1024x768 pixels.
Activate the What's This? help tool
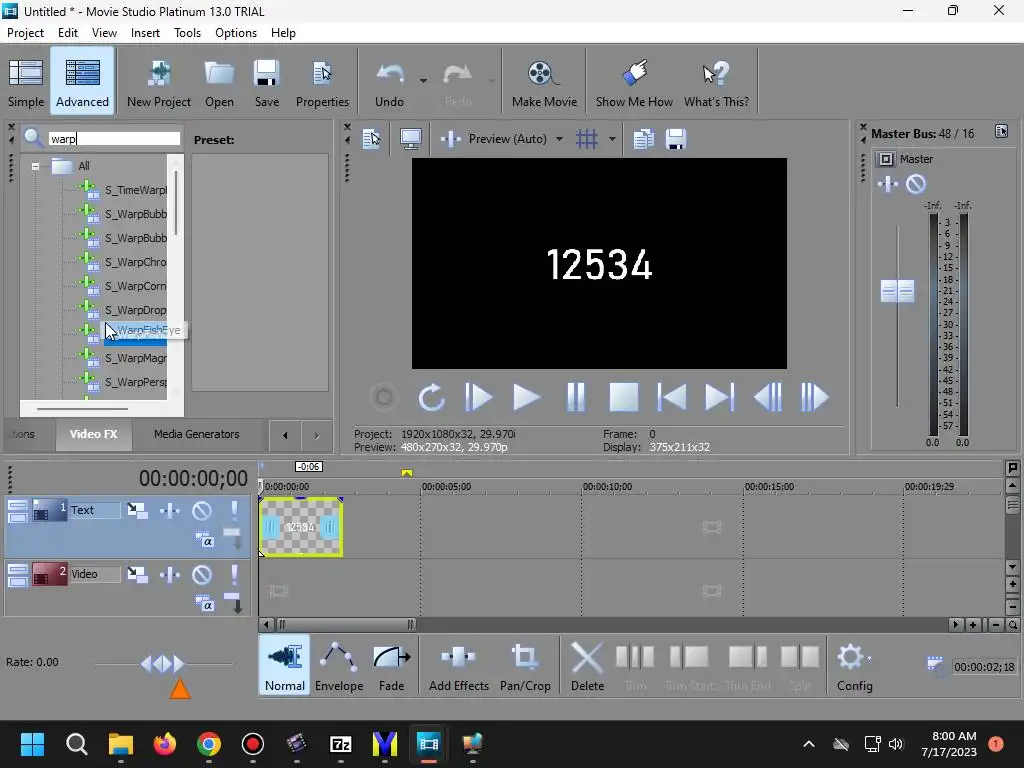click(x=716, y=83)
